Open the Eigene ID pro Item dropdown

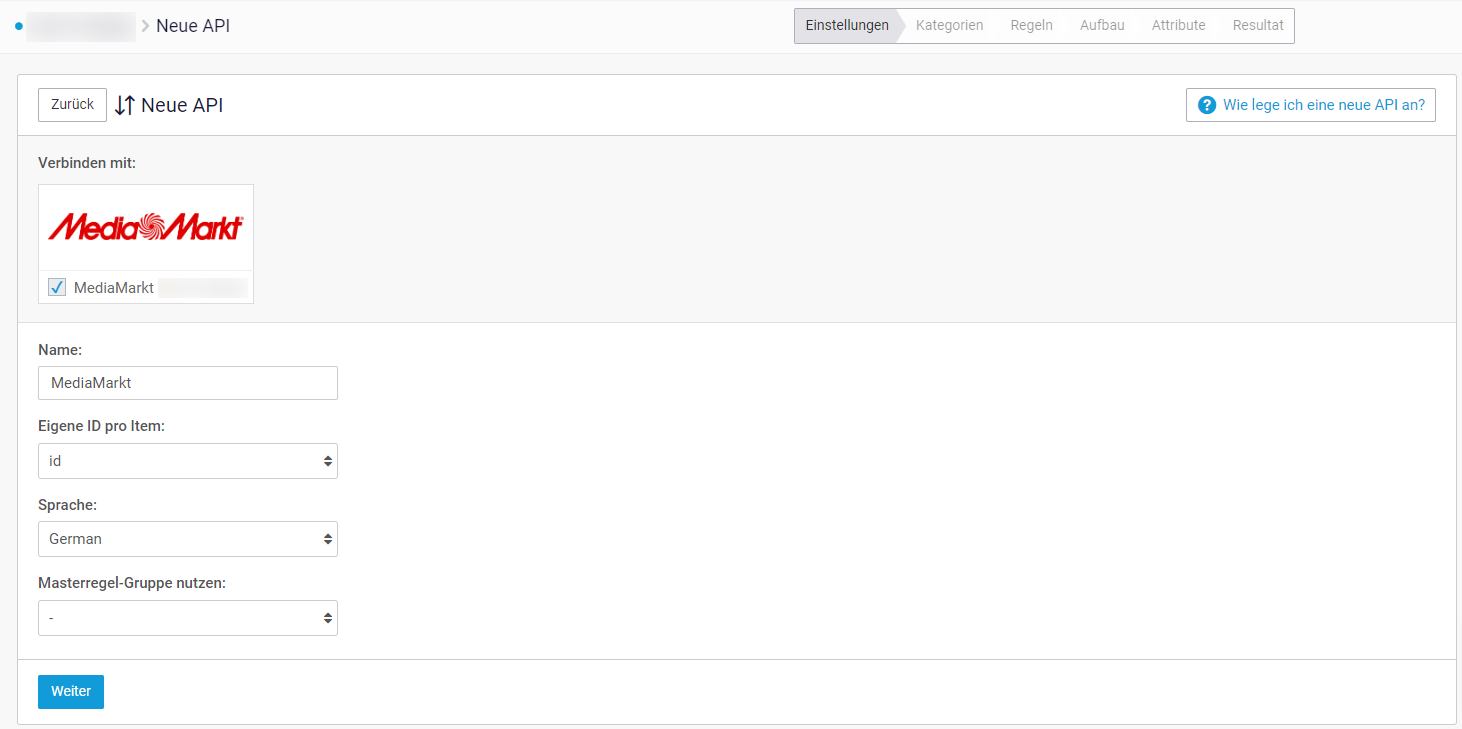click(188, 461)
